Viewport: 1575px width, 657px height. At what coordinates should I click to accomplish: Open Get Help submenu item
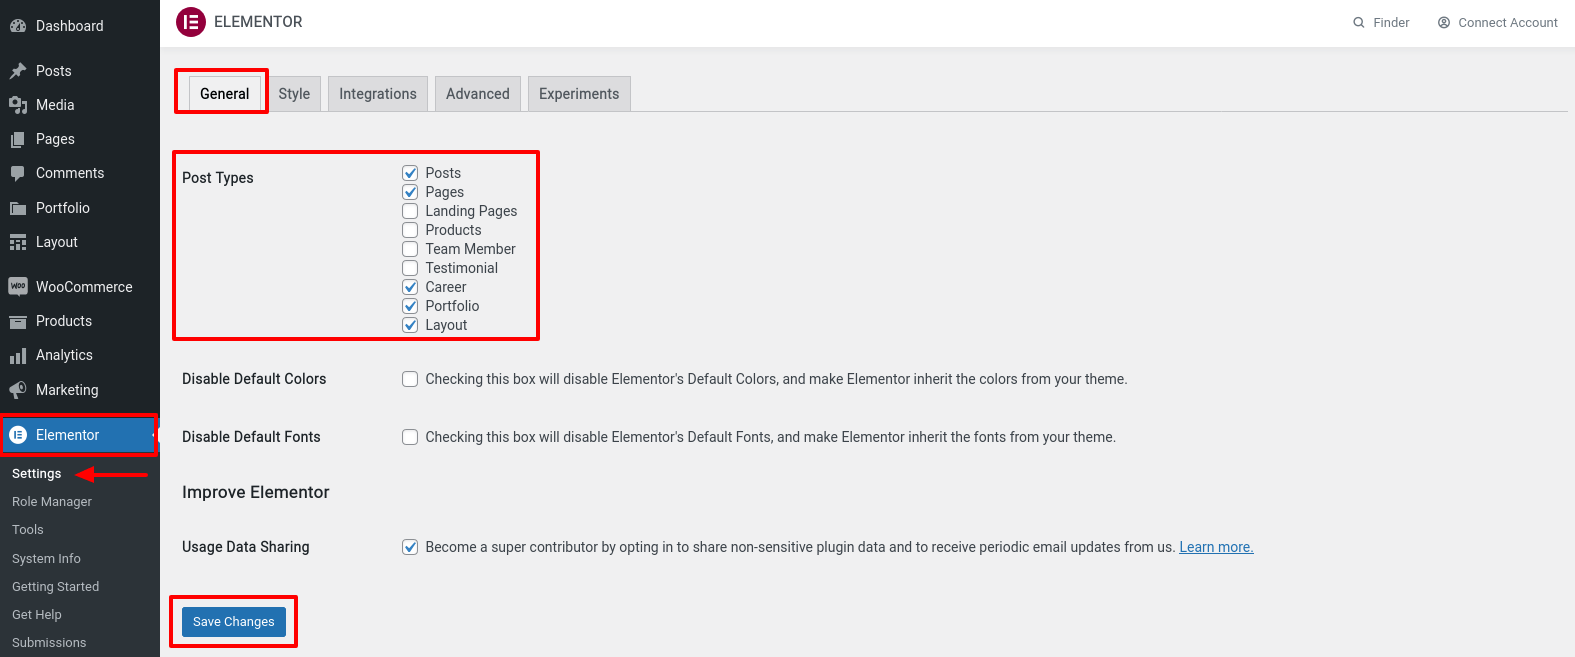tap(37, 615)
